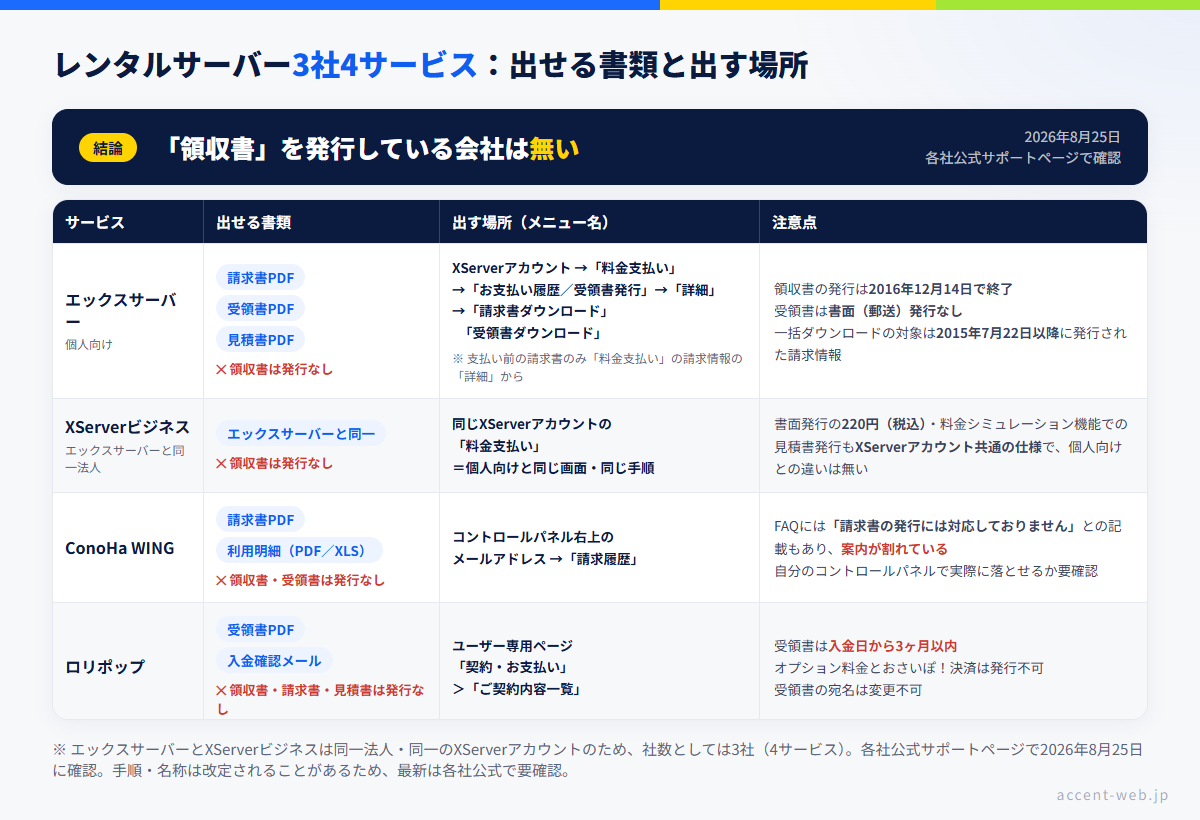
Task: Click the 出す場所（メニュー名） column header
Action: 531,222
